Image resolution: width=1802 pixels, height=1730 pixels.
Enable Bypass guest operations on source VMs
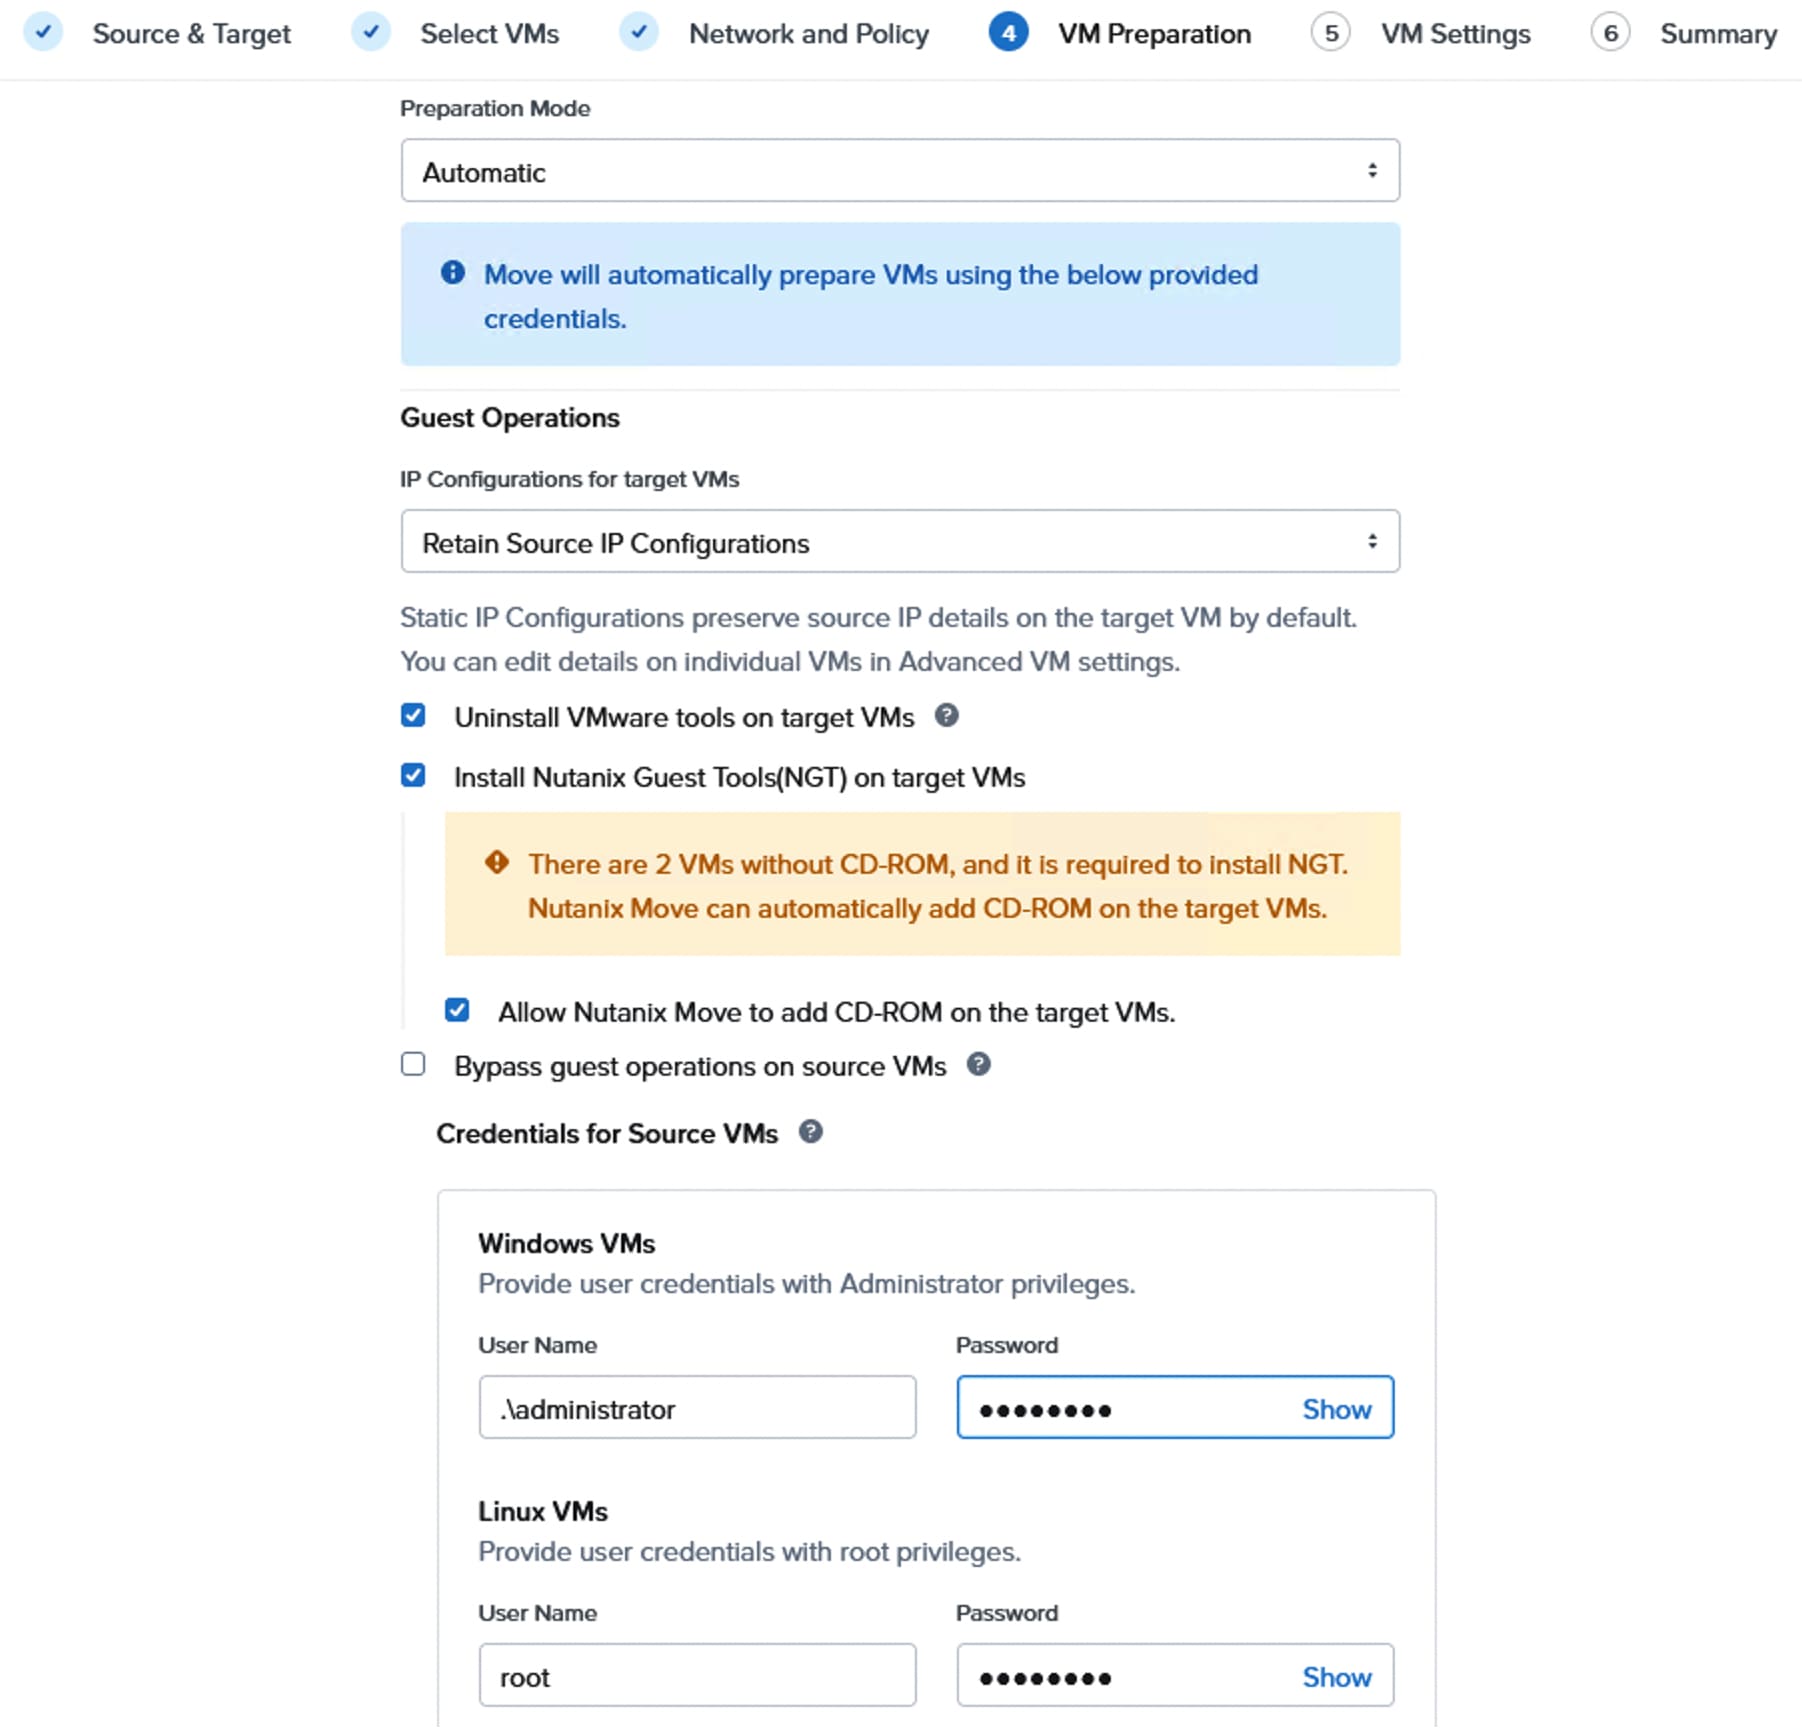tap(412, 1064)
